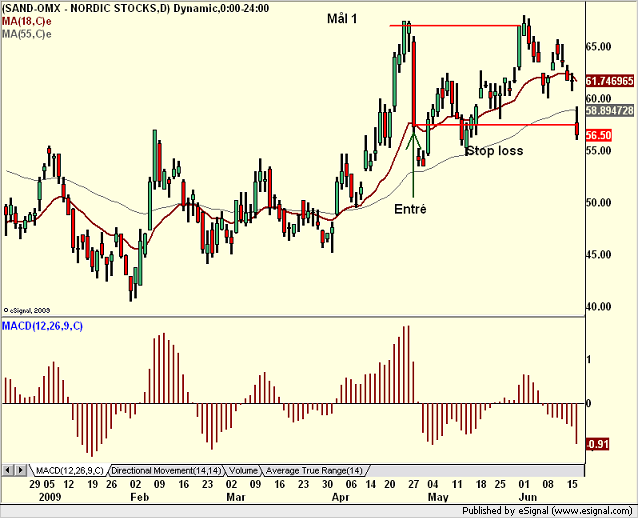The image size is (638, 518).
Task: Click the MA(18,C)e legend label
Action: (x=26, y=21)
